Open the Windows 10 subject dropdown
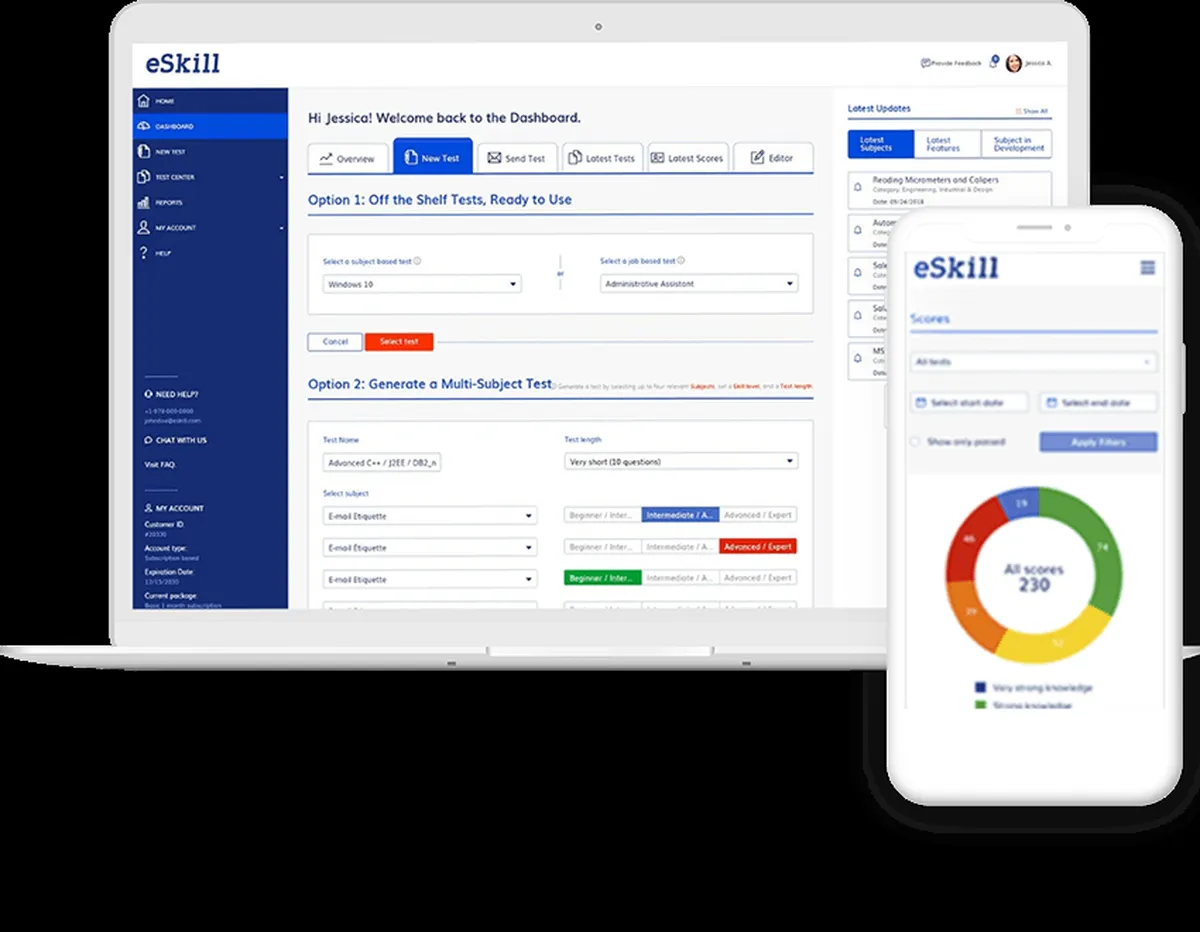1200x932 pixels. point(422,284)
